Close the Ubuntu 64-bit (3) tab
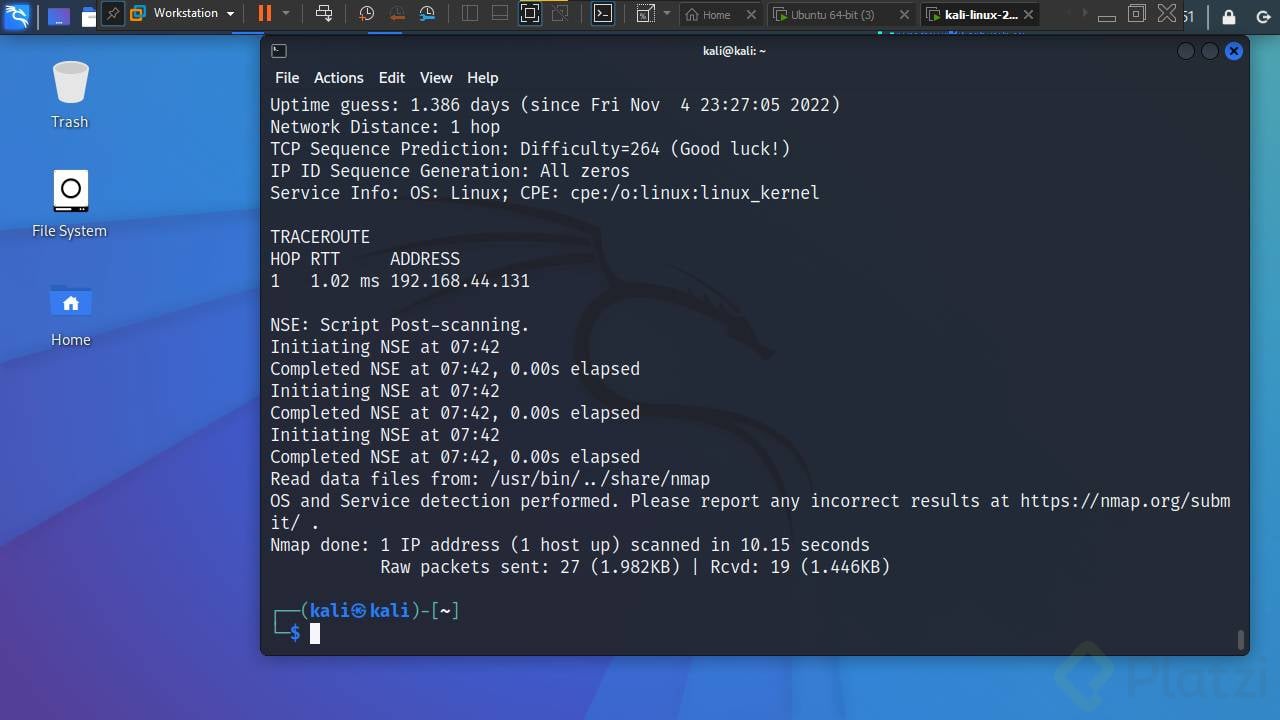1280x720 pixels. coord(904,15)
